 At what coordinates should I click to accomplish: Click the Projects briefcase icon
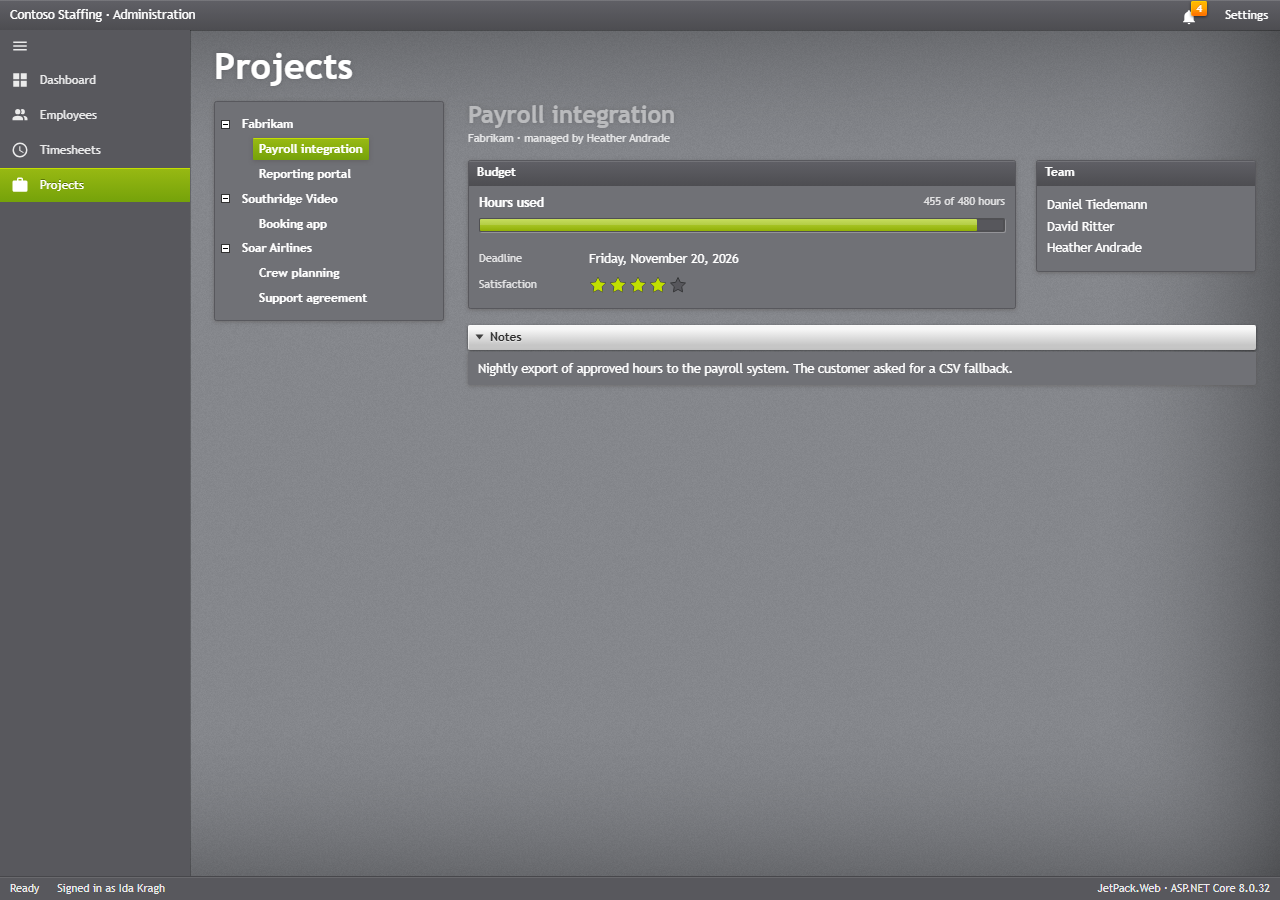[x=20, y=185]
